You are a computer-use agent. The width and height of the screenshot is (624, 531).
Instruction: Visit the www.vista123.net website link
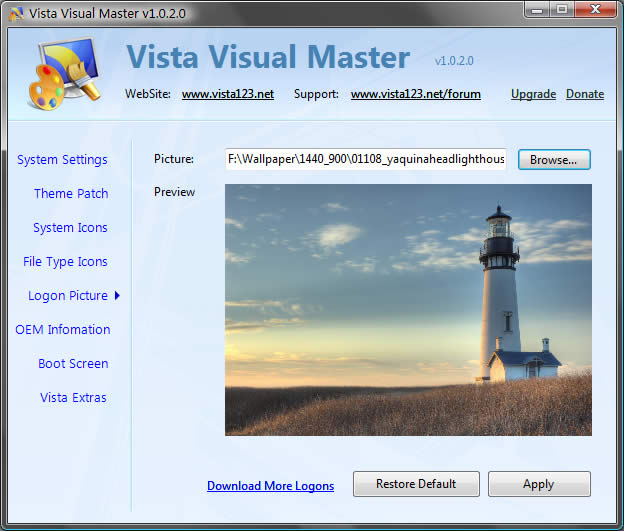tap(227, 94)
